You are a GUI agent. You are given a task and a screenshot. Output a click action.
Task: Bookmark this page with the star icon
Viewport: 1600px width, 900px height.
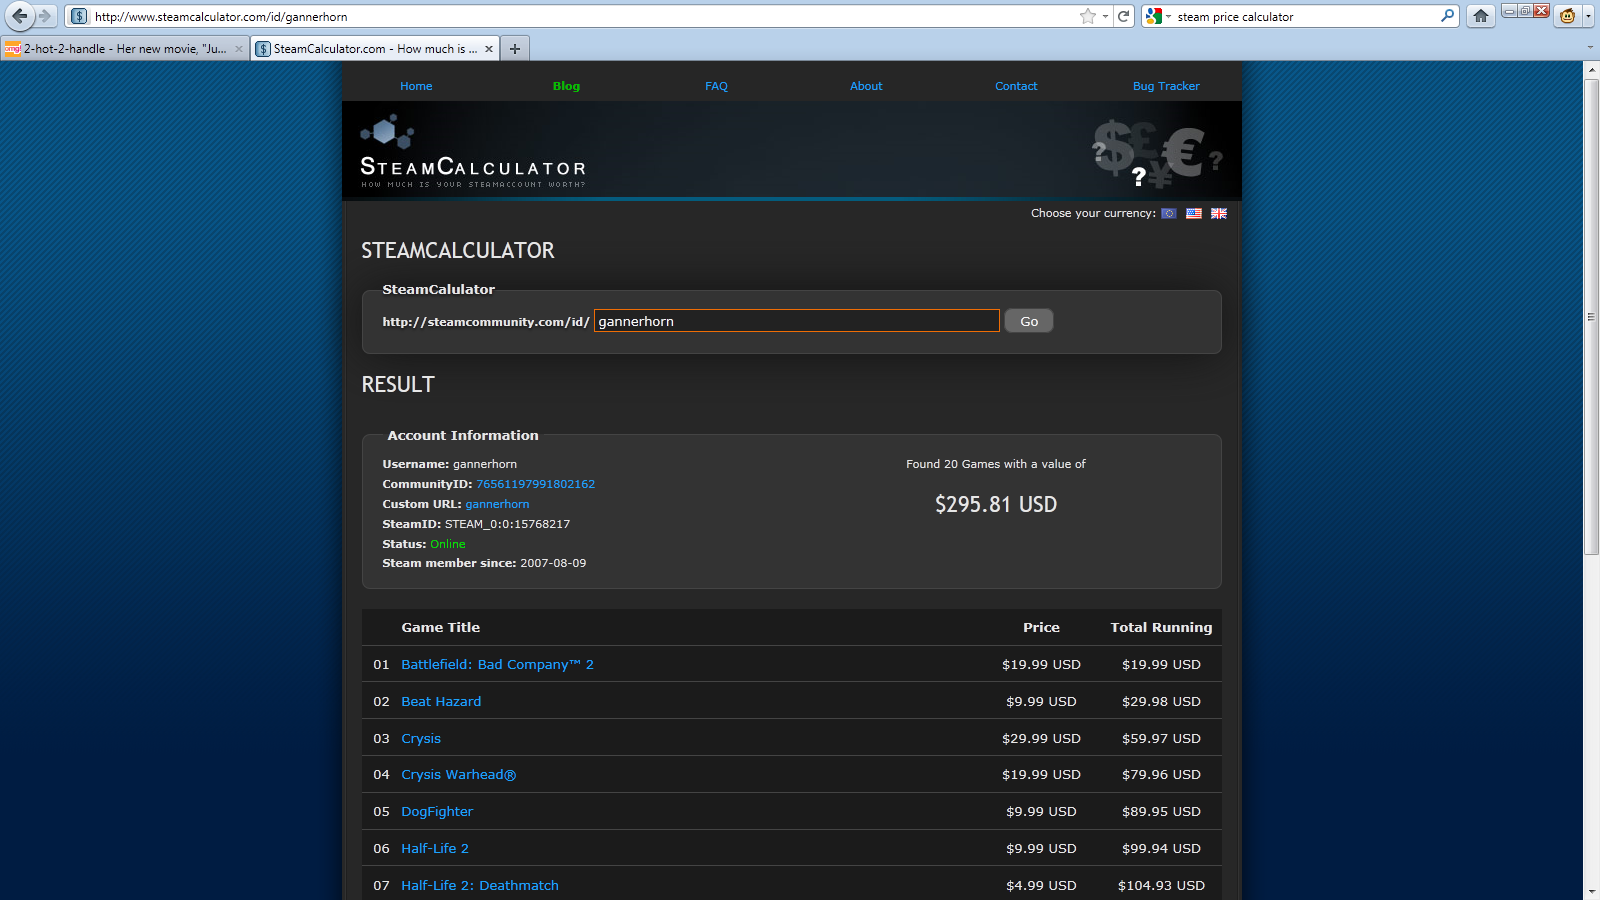(x=1088, y=16)
